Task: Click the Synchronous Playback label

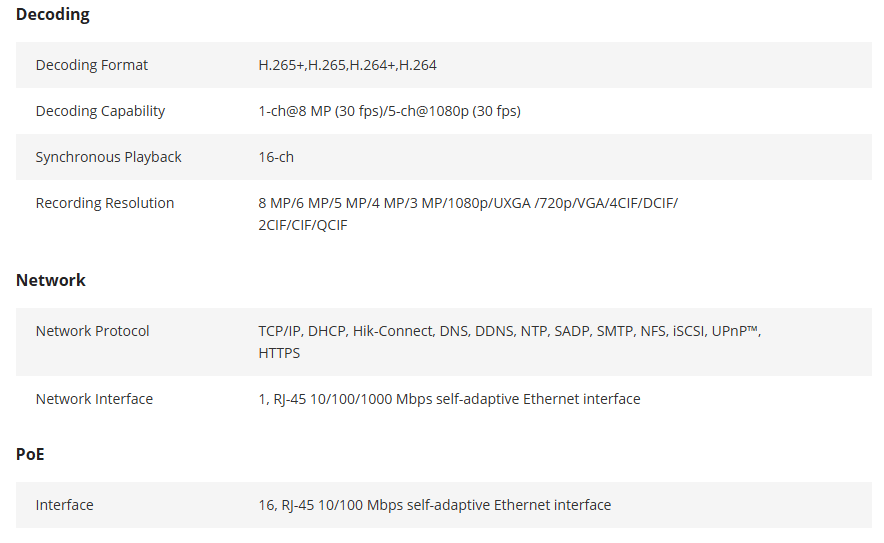Action: (108, 157)
